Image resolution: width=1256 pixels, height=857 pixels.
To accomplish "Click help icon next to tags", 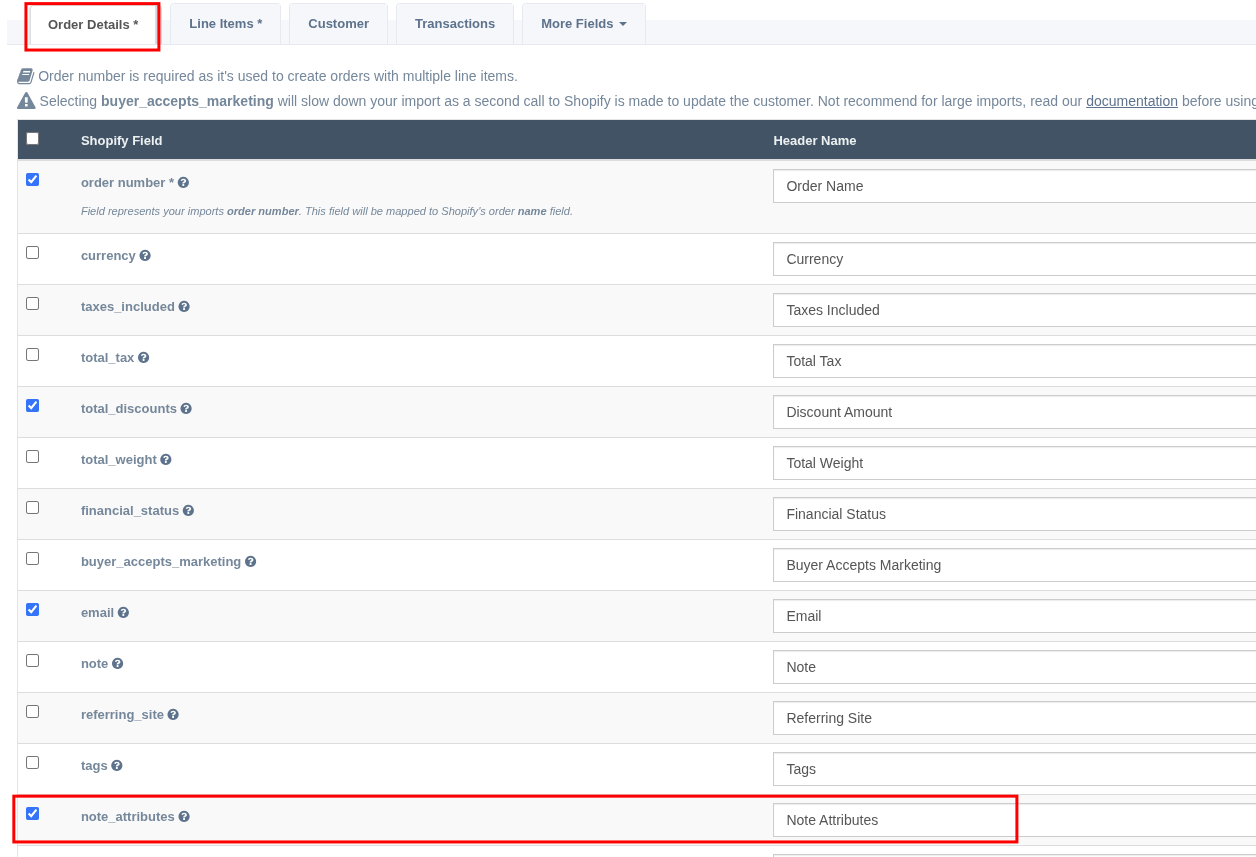I will pyautogui.click(x=117, y=766).
